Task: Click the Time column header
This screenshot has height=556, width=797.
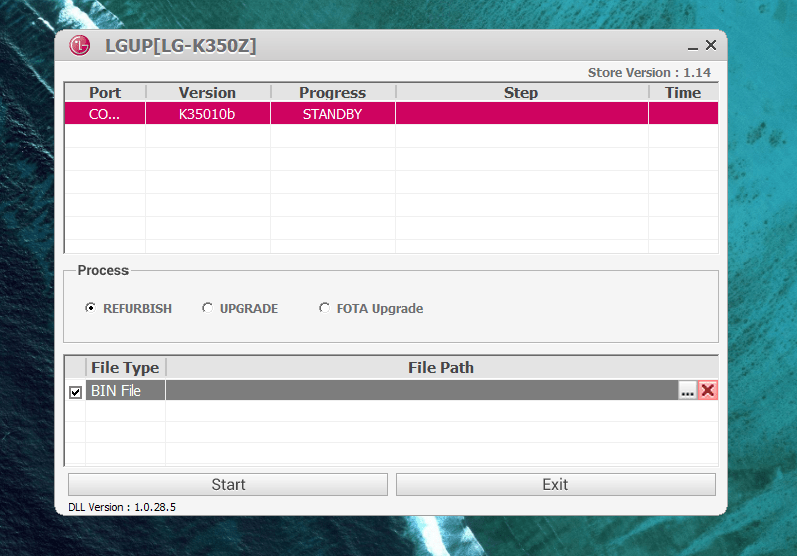Action: pyautogui.click(x=683, y=92)
